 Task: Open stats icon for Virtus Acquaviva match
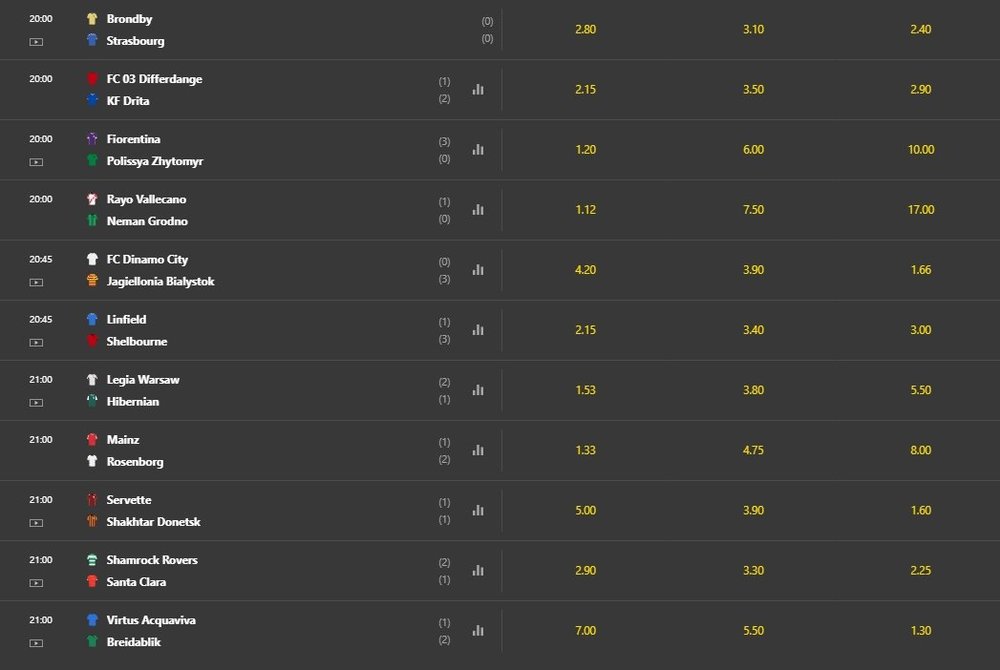tap(478, 630)
